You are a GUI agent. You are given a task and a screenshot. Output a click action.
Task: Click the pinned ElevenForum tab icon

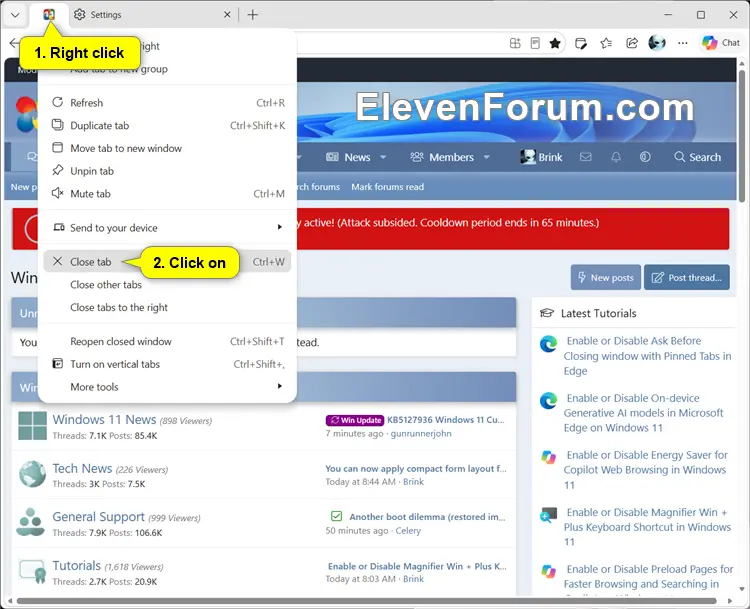49,15
